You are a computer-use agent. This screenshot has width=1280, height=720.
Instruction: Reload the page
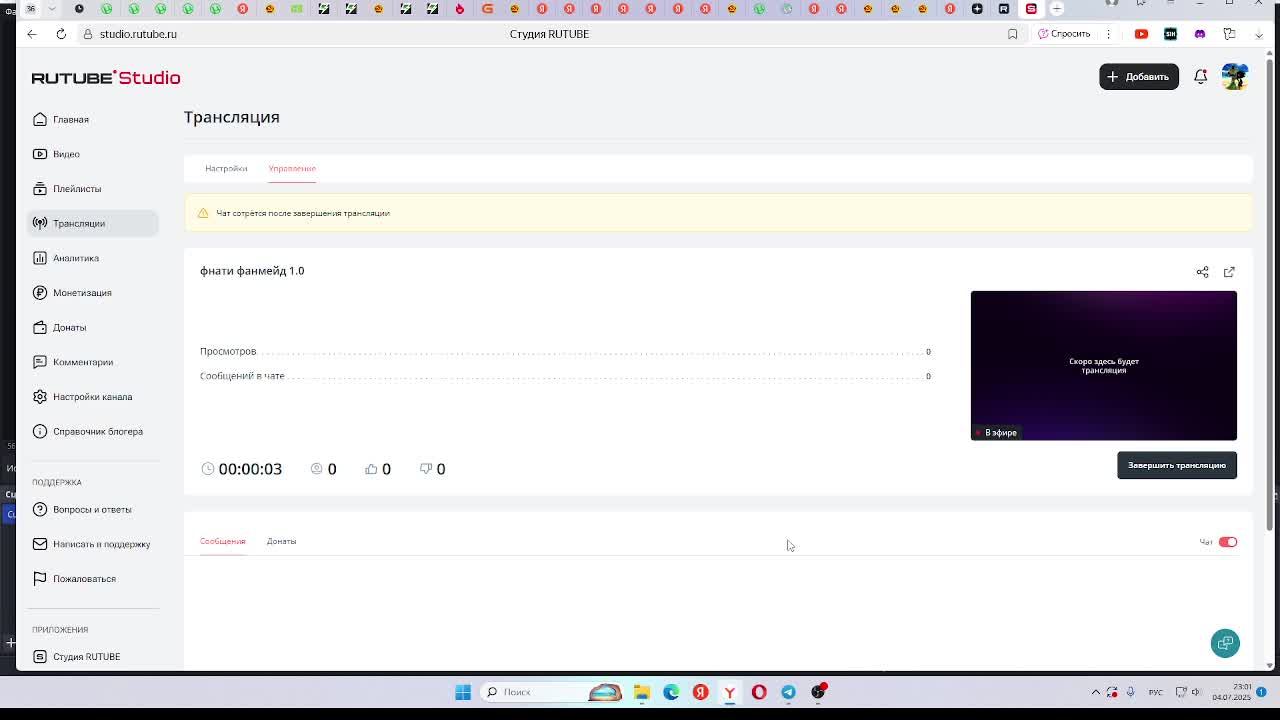61,34
